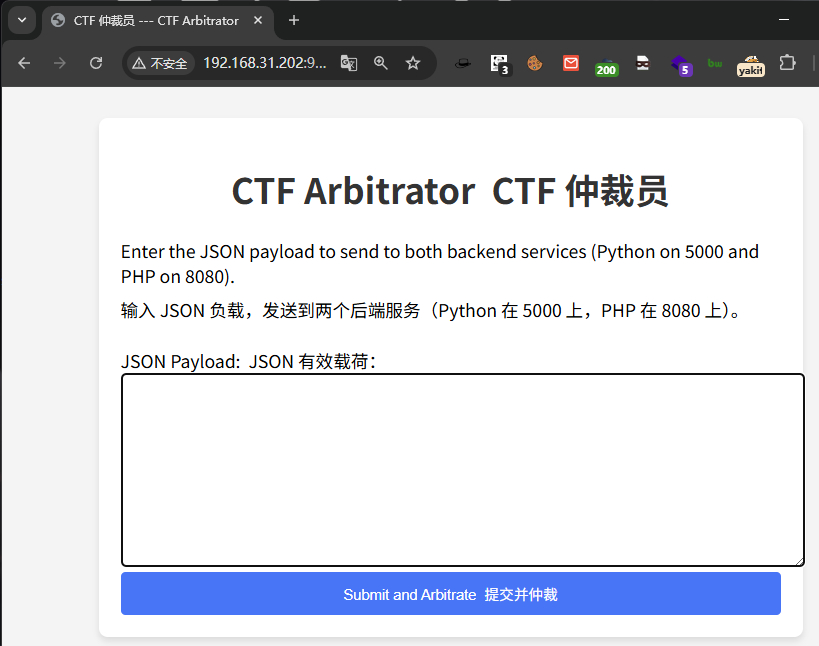The image size is (819, 646).
Task: Open the green 200 status extension
Action: point(606,67)
